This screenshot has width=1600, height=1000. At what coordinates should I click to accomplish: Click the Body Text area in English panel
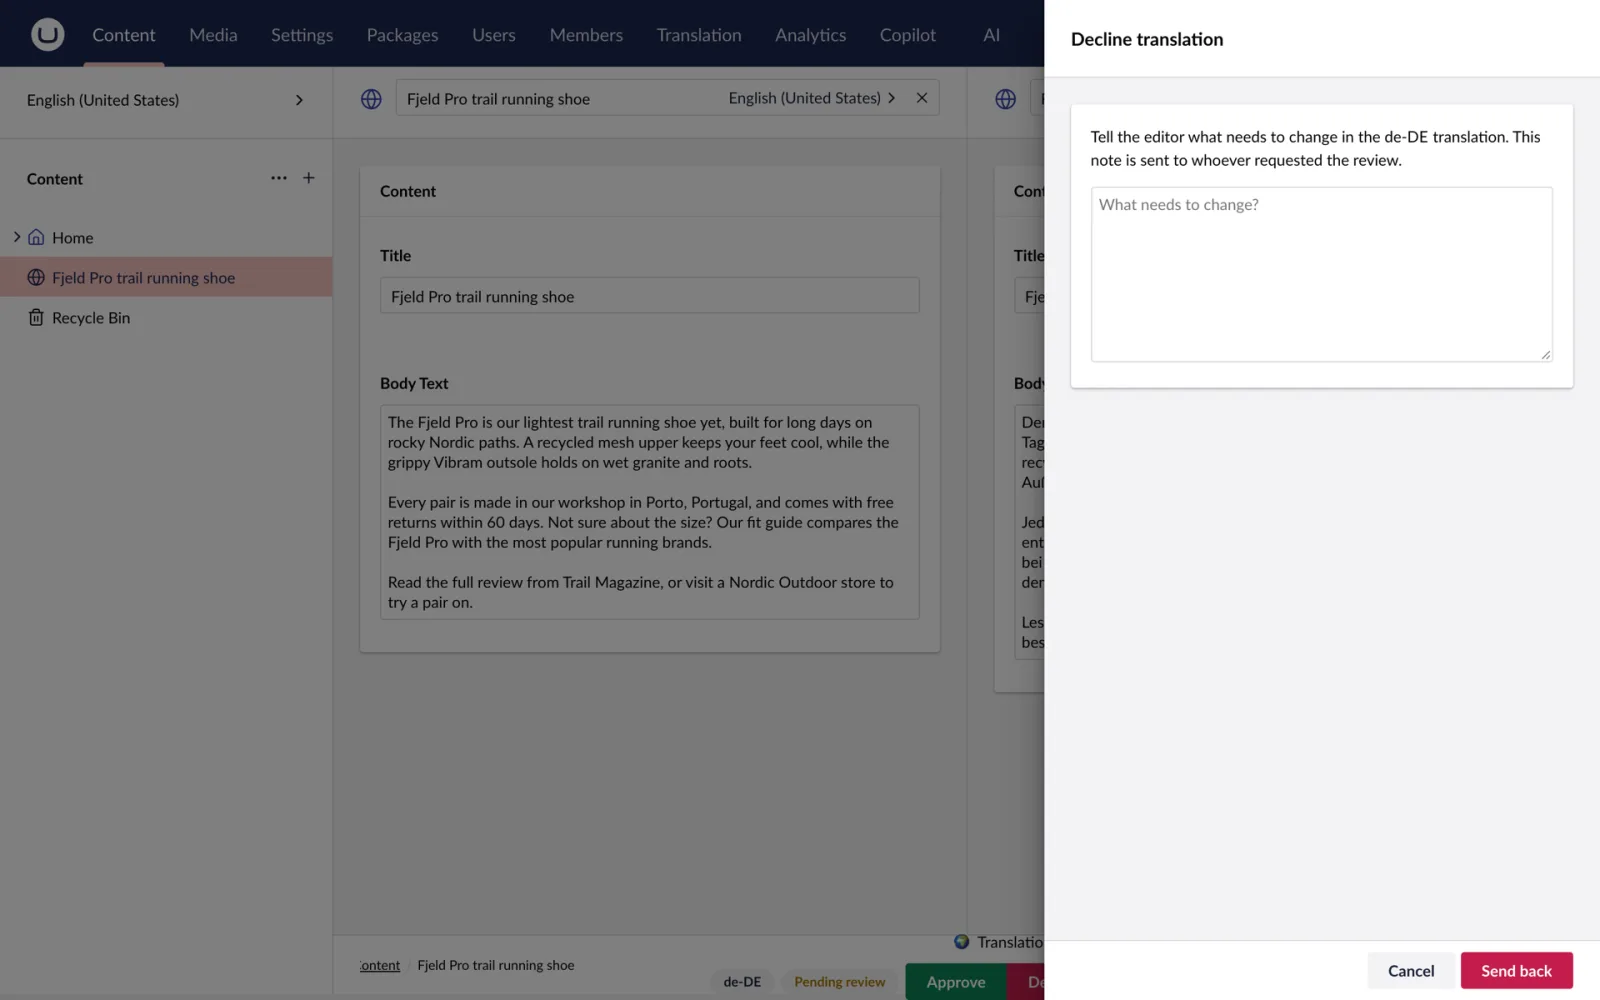(x=649, y=512)
